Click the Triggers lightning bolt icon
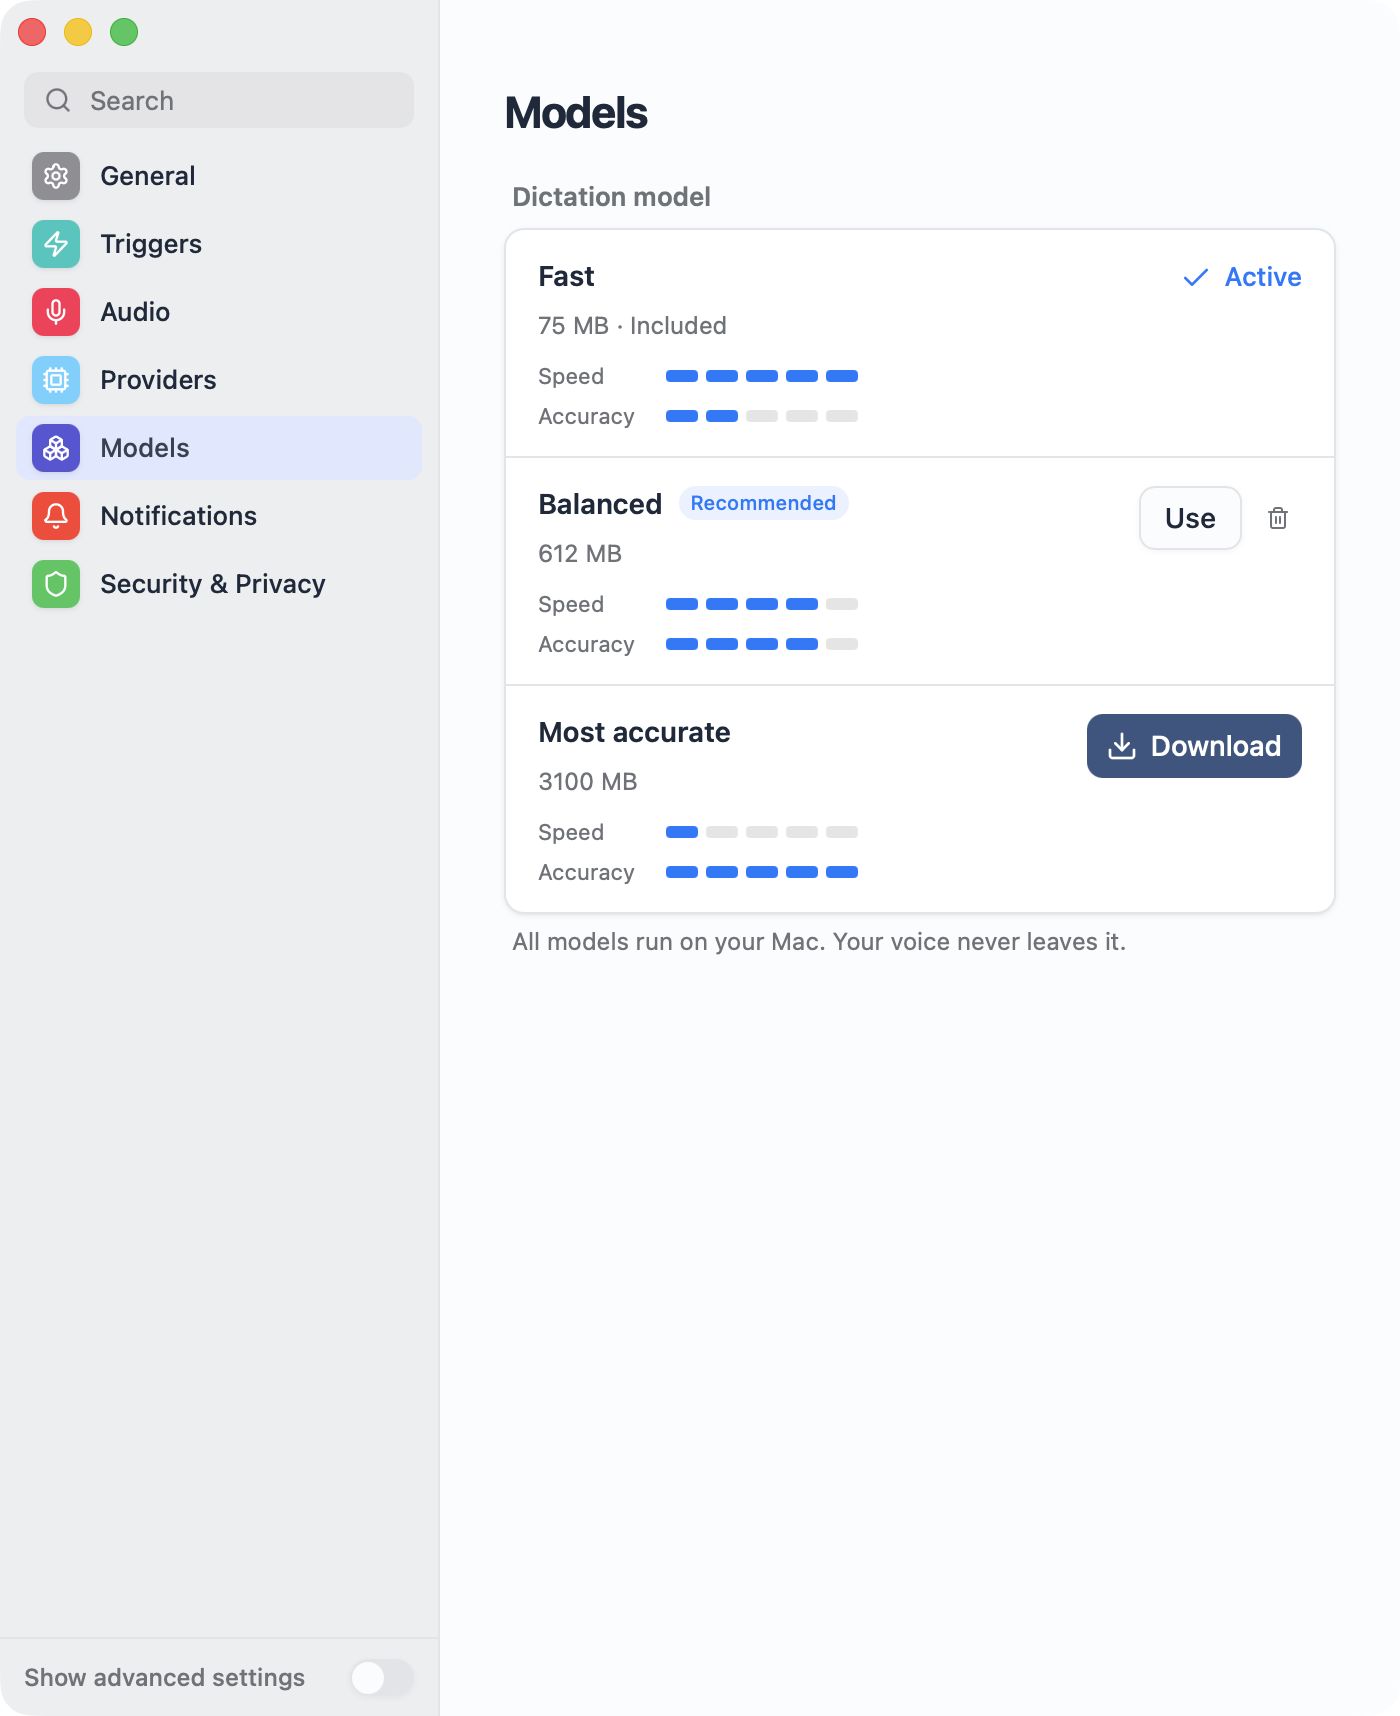 click(56, 244)
